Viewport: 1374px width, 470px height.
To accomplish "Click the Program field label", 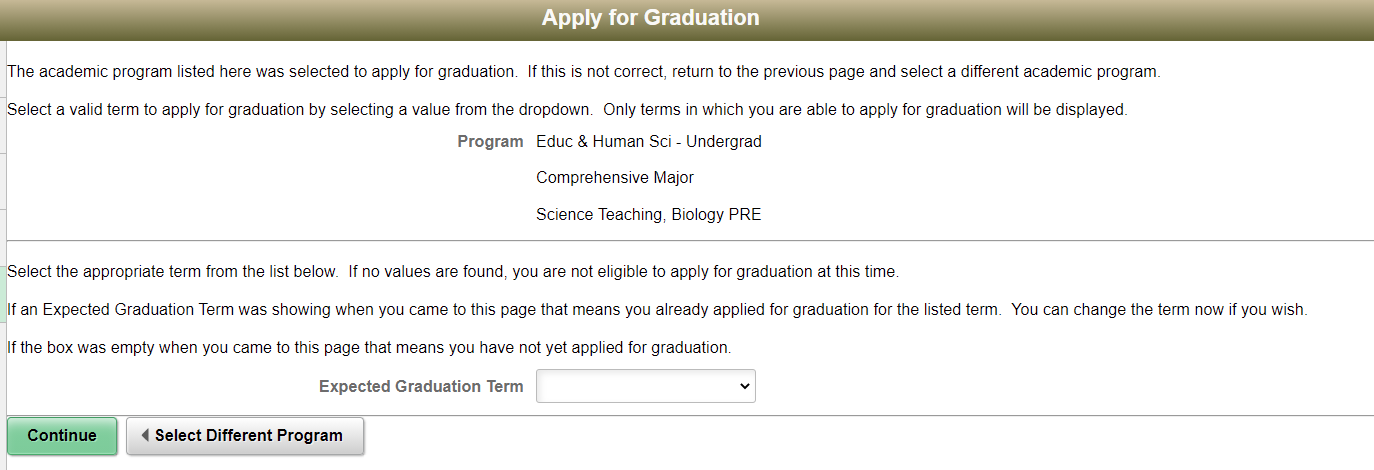I will coord(490,142).
